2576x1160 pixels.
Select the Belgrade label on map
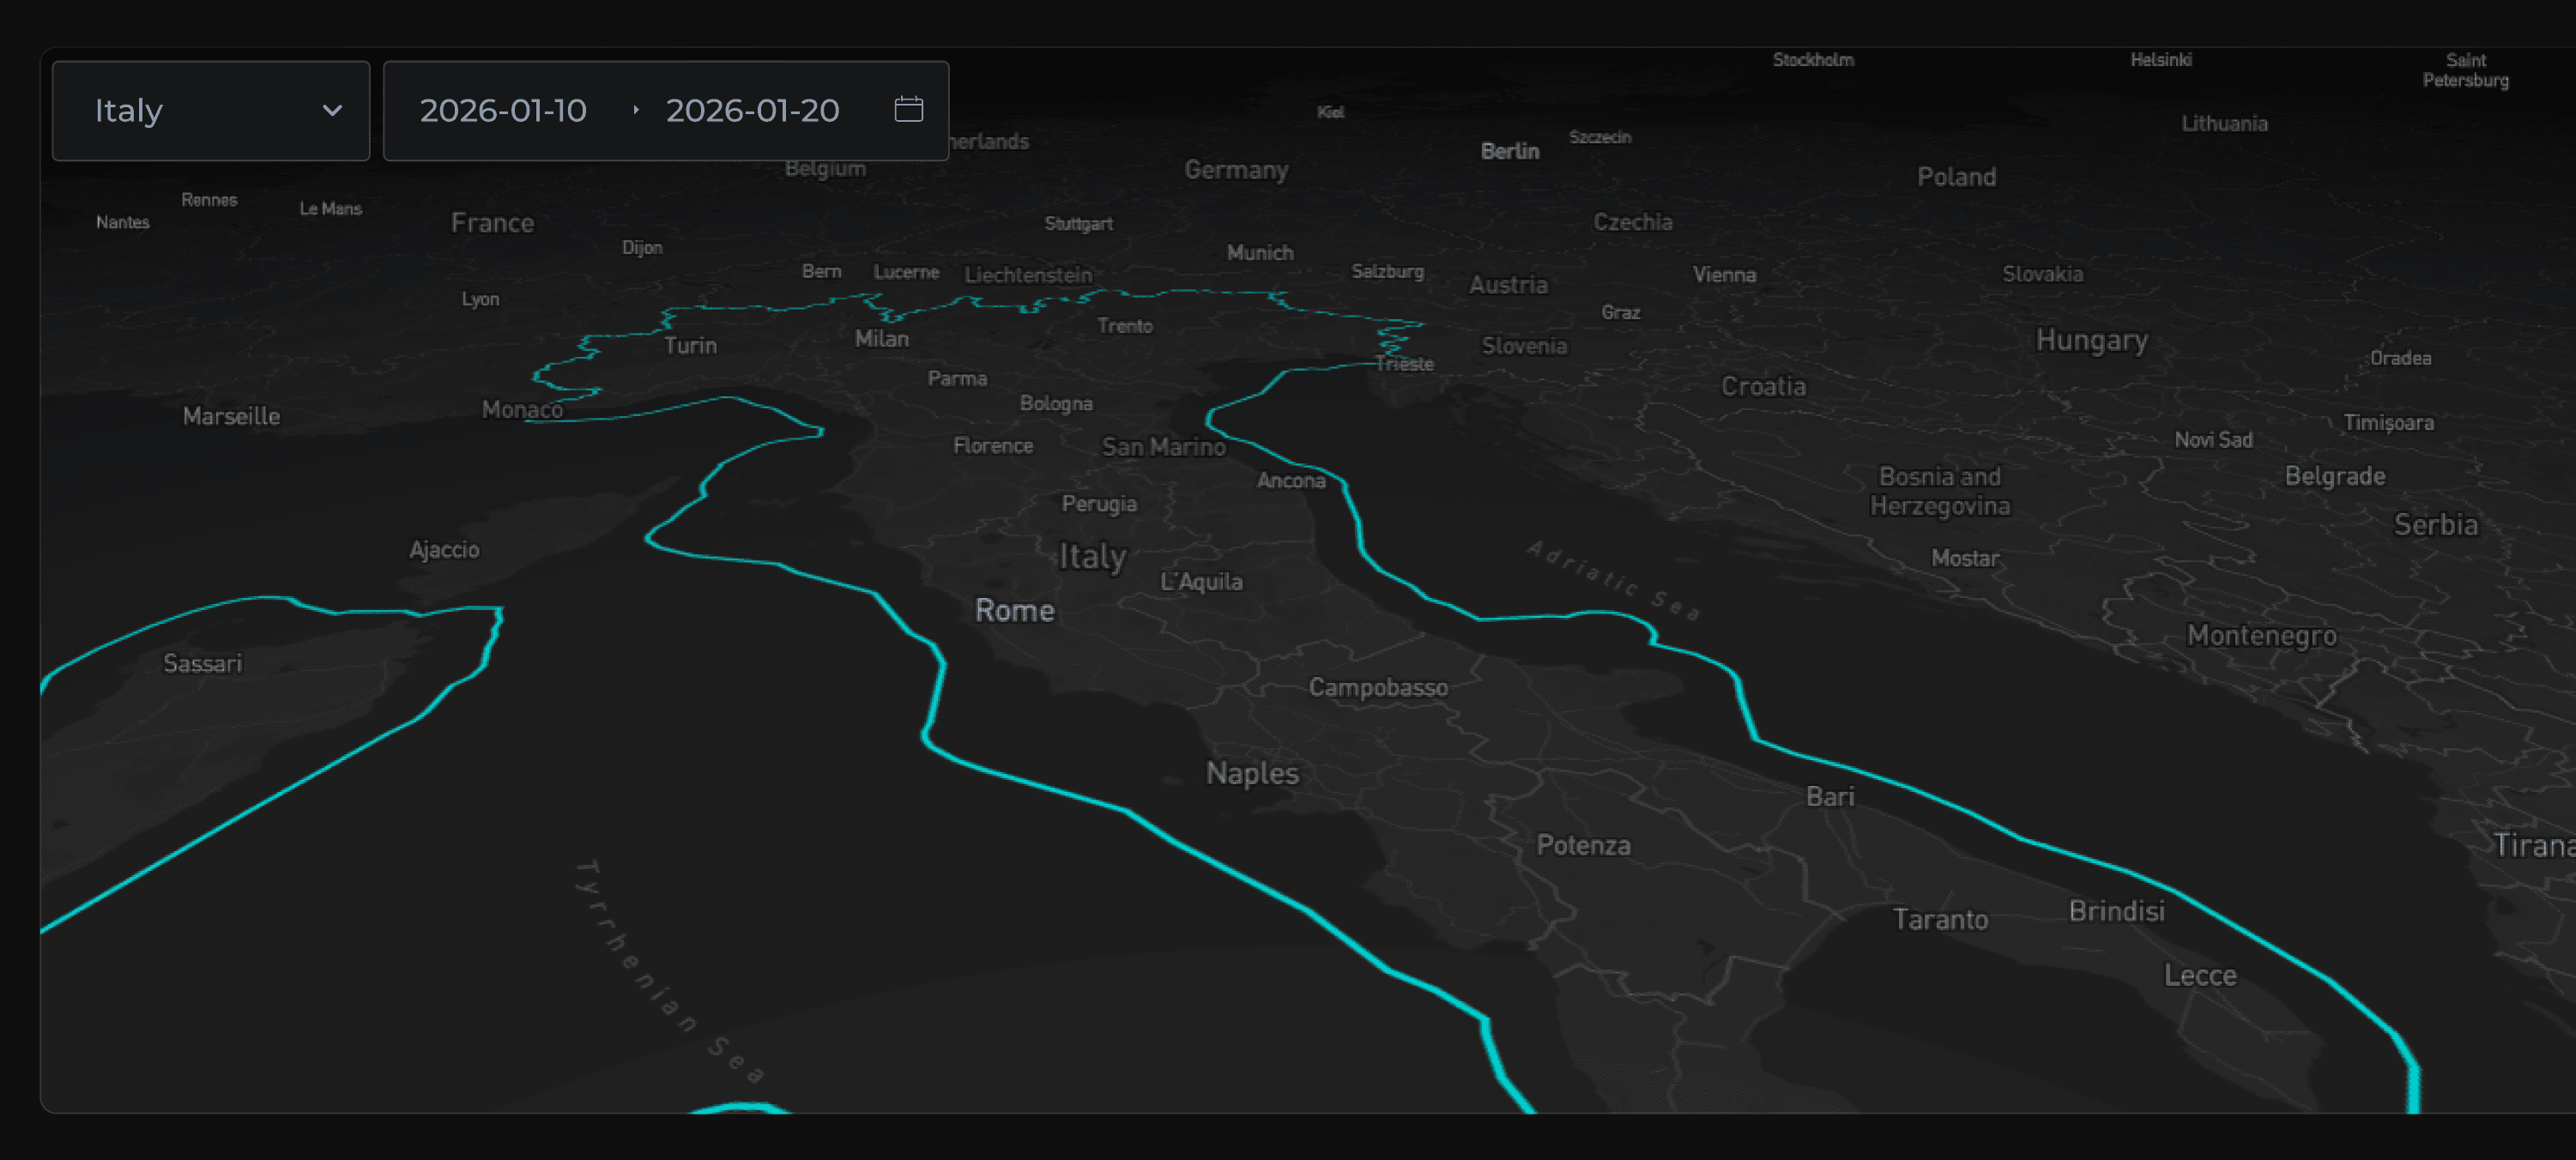(x=2334, y=476)
